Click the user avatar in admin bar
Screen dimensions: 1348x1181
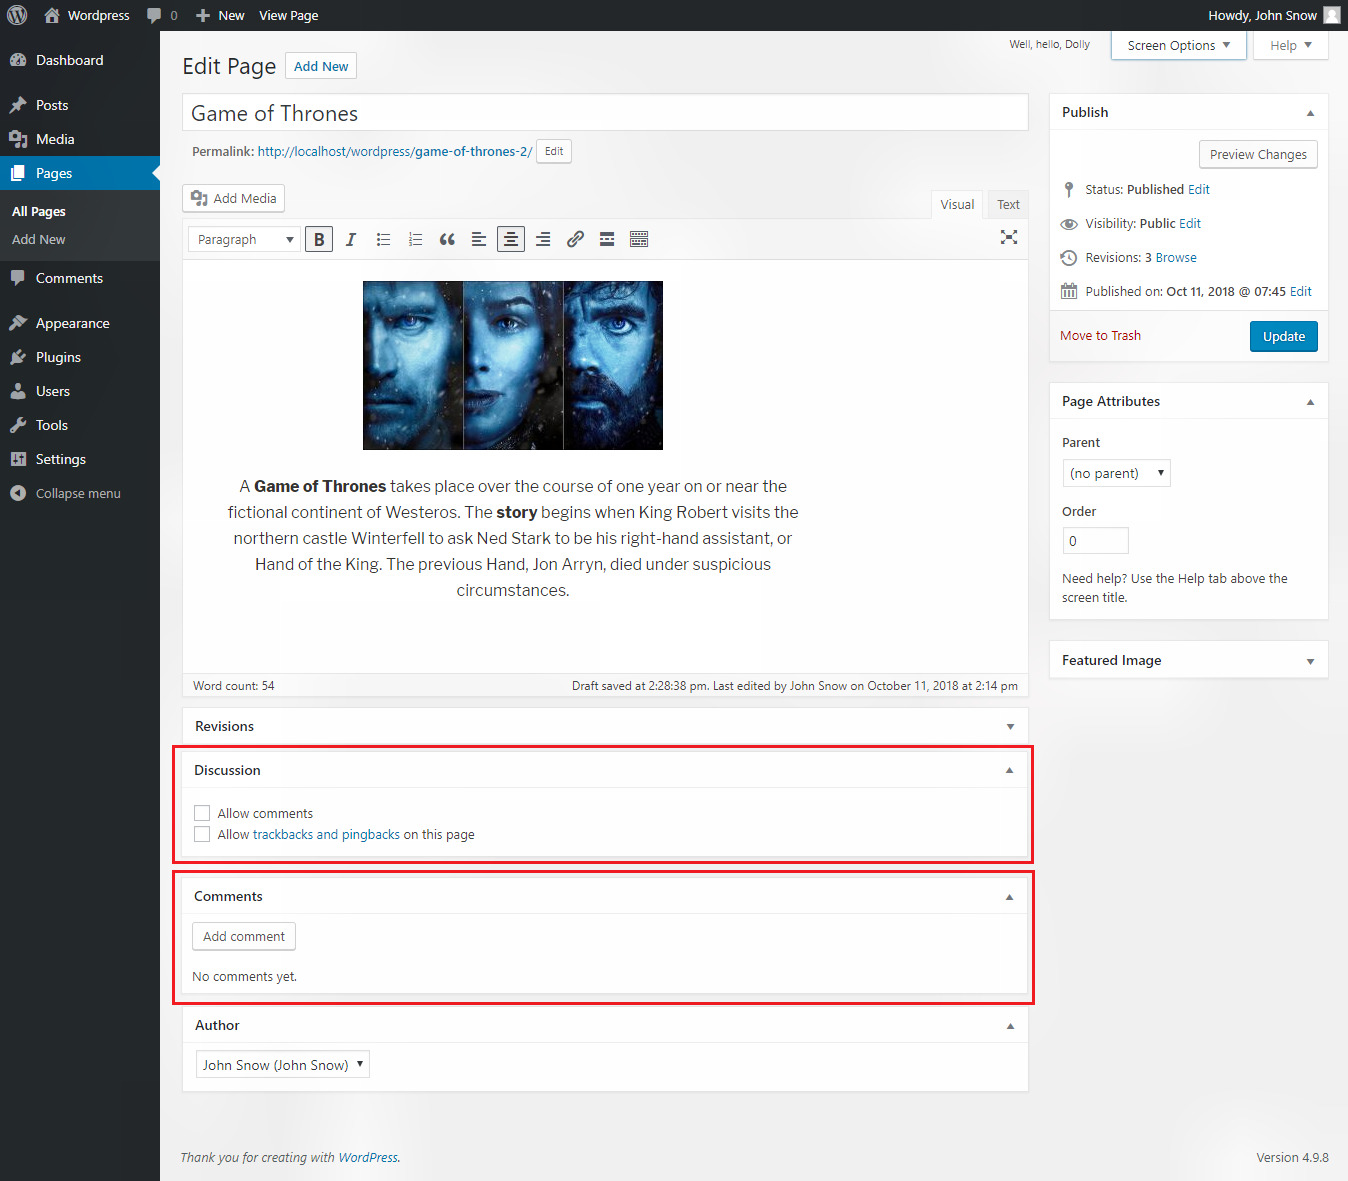tap(1332, 15)
